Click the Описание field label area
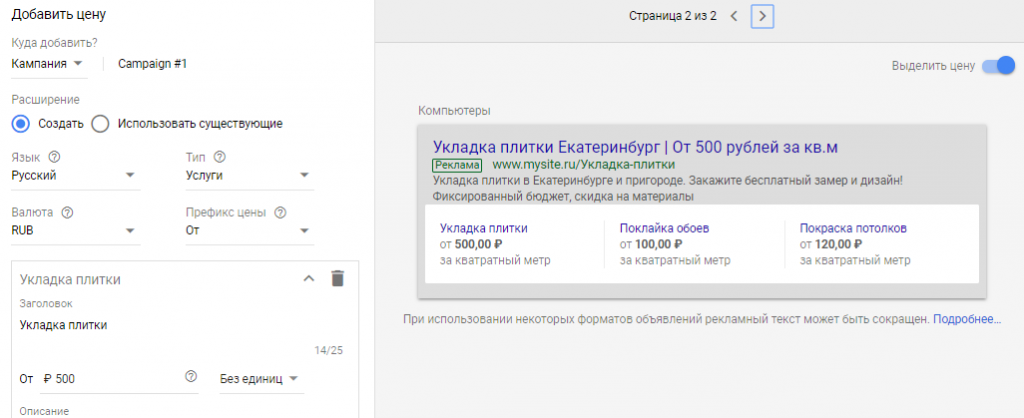 point(44,411)
